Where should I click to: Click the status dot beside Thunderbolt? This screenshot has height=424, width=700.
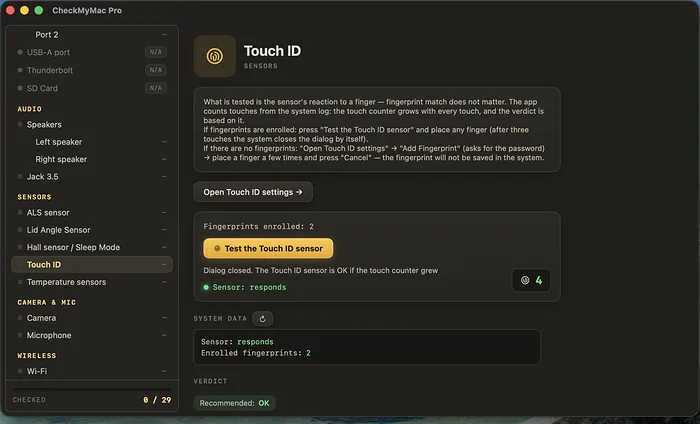[x=20, y=70]
